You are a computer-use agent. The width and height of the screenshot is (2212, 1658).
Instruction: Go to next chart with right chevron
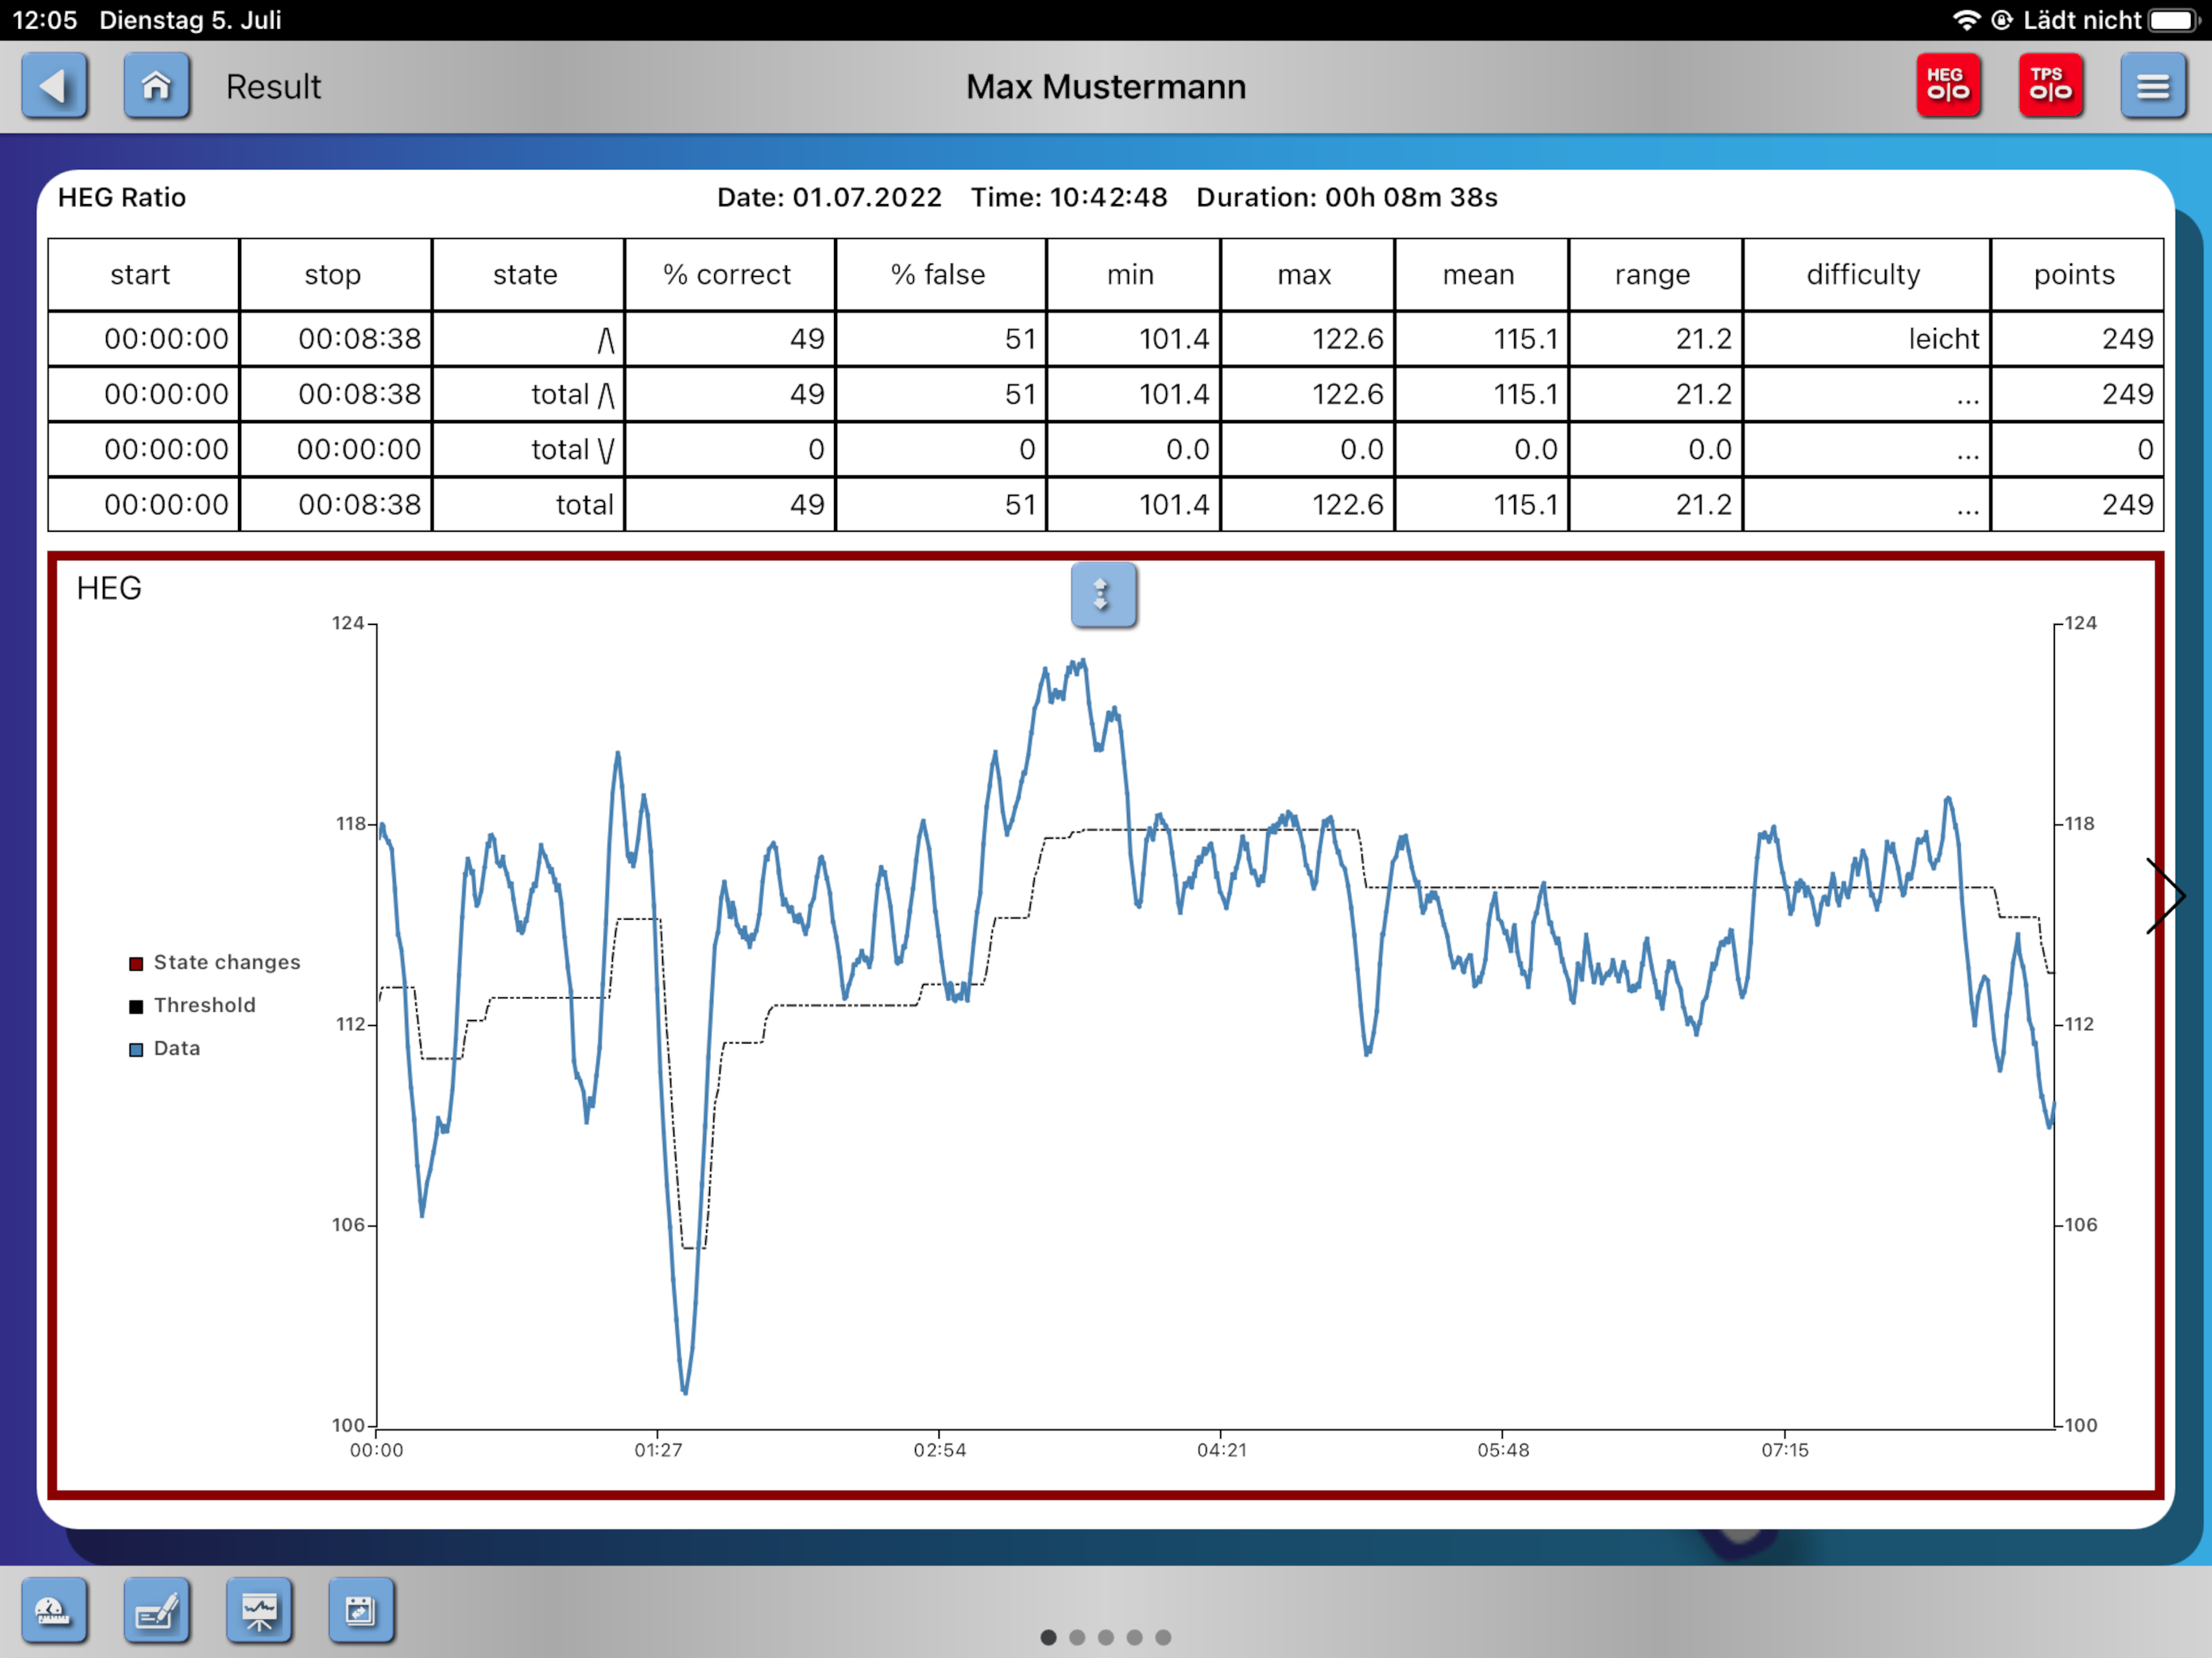point(2166,895)
